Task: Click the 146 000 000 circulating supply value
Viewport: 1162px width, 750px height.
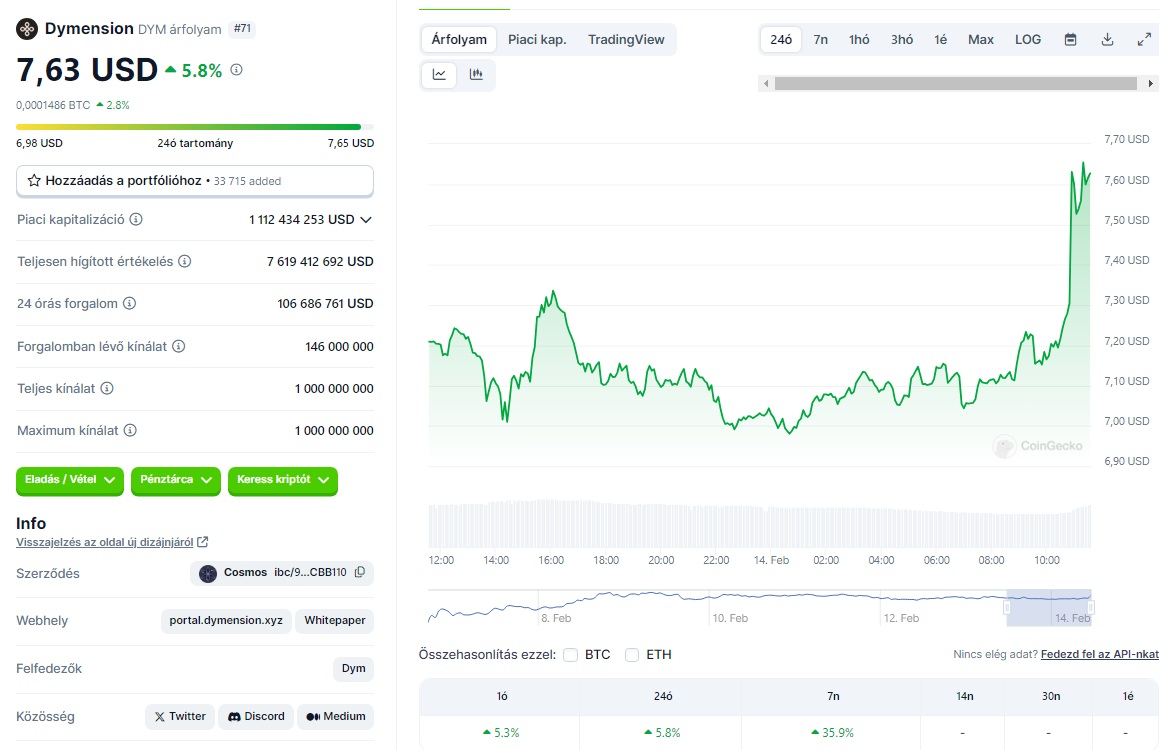Action: tap(339, 346)
